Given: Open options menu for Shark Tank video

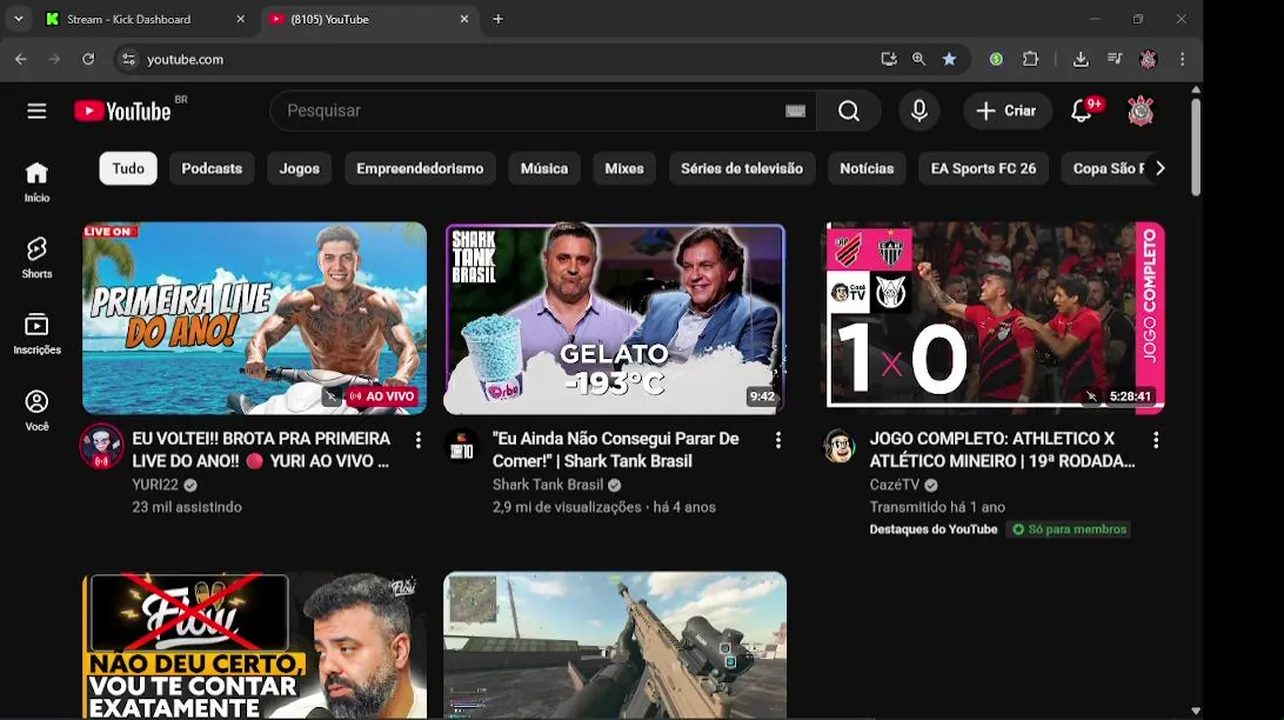Looking at the screenshot, I should [x=778, y=440].
